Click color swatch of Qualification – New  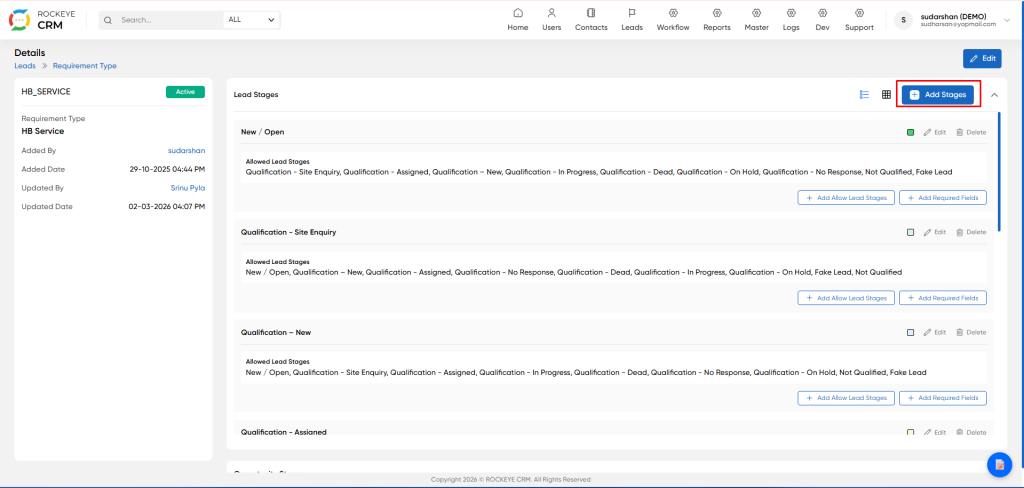click(x=910, y=333)
